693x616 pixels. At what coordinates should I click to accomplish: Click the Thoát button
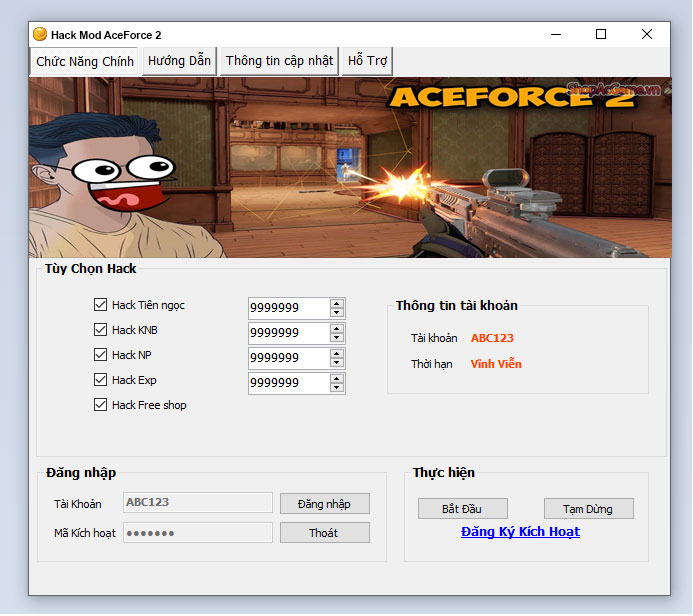(x=325, y=533)
